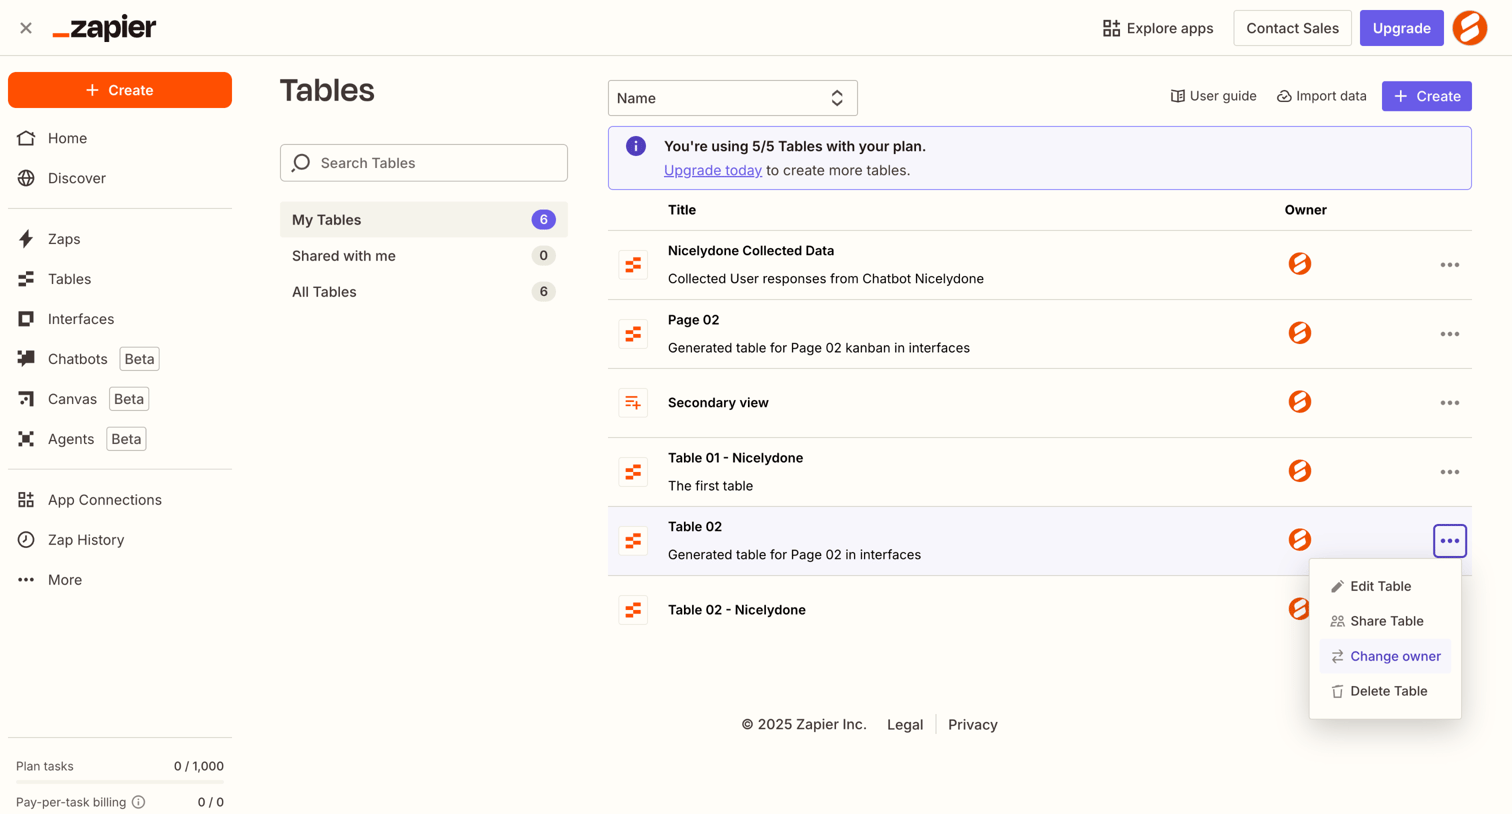Select the Tables sidebar icon
Image resolution: width=1512 pixels, height=814 pixels.
(26, 279)
